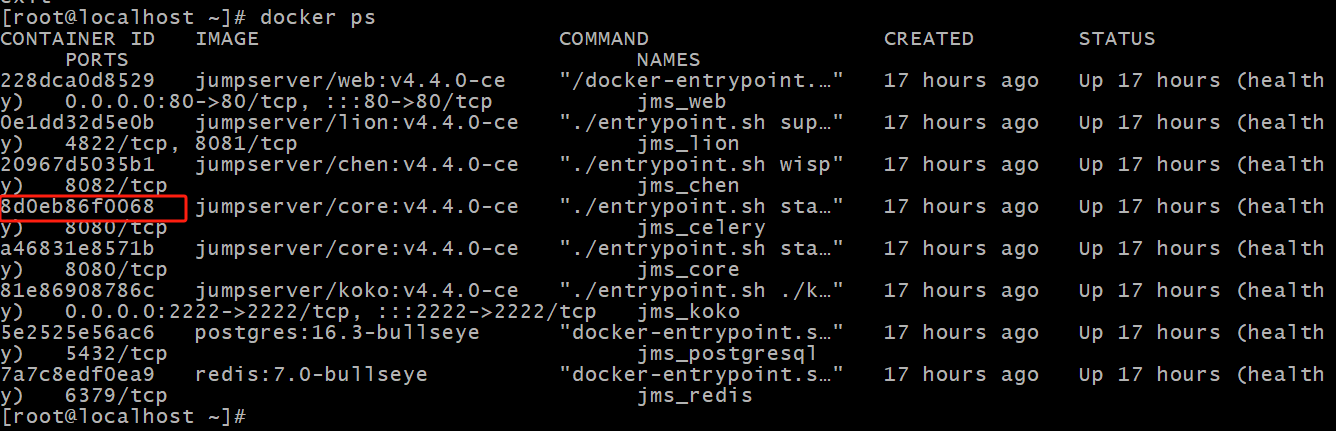
Task: Click container ID 5e2525e56ac6
Action: (x=78, y=333)
